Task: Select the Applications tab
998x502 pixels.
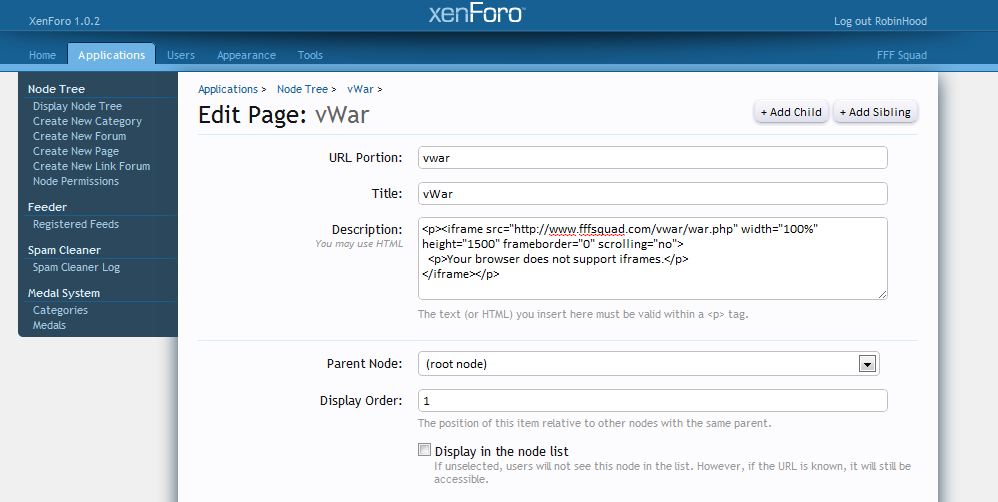Action: tap(111, 55)
